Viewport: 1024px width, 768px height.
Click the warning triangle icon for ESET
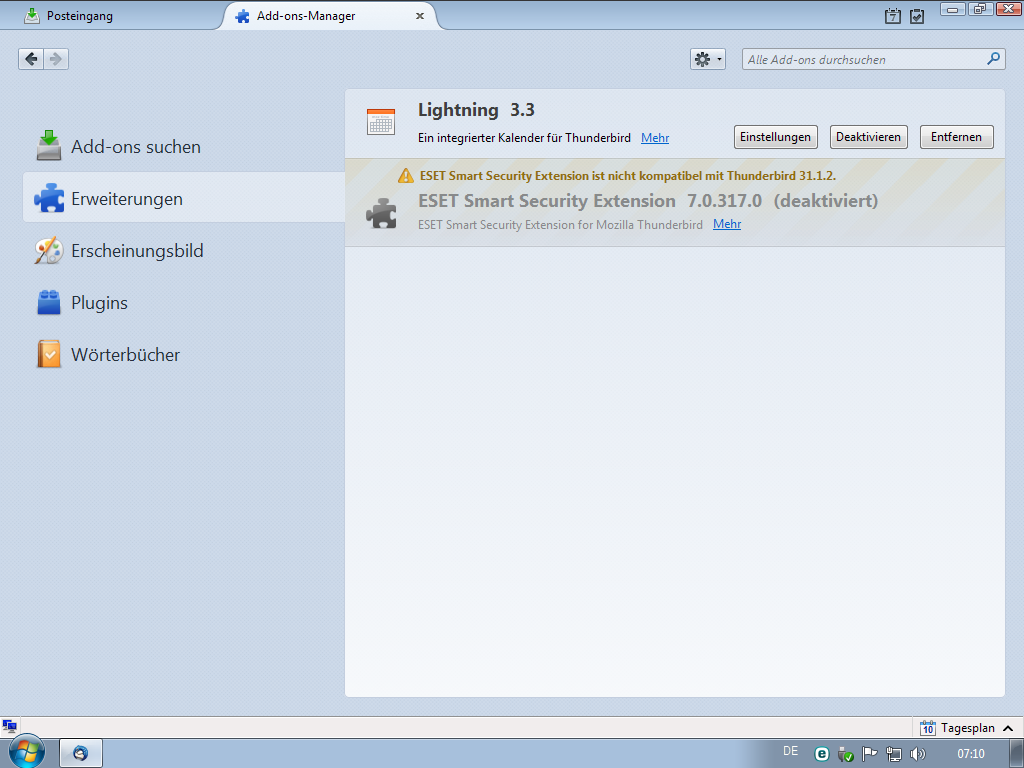[x=406, y=175]
